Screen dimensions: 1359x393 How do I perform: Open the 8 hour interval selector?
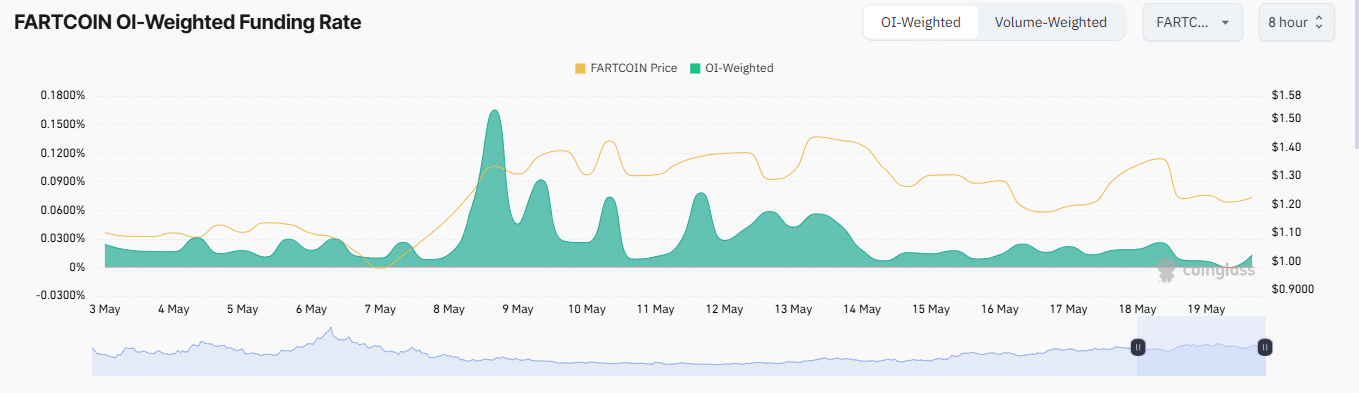1295,22
